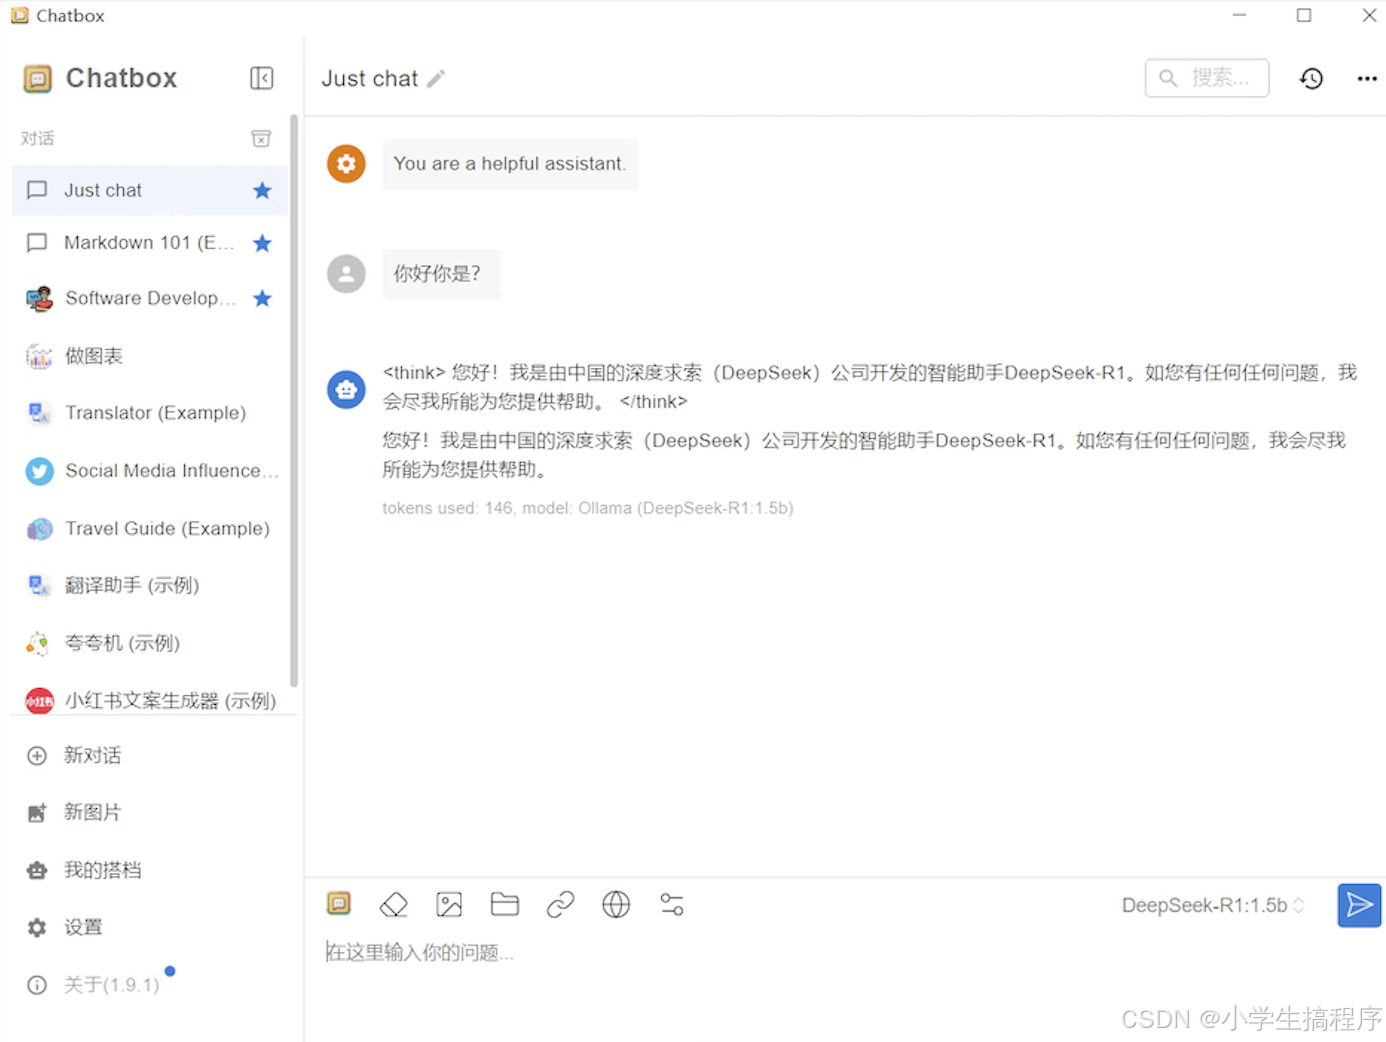Image resolution: width=1386 pixels, height=1042 pixels.
Task: Start a new chat with 新对话
Action: coord(149,755)
